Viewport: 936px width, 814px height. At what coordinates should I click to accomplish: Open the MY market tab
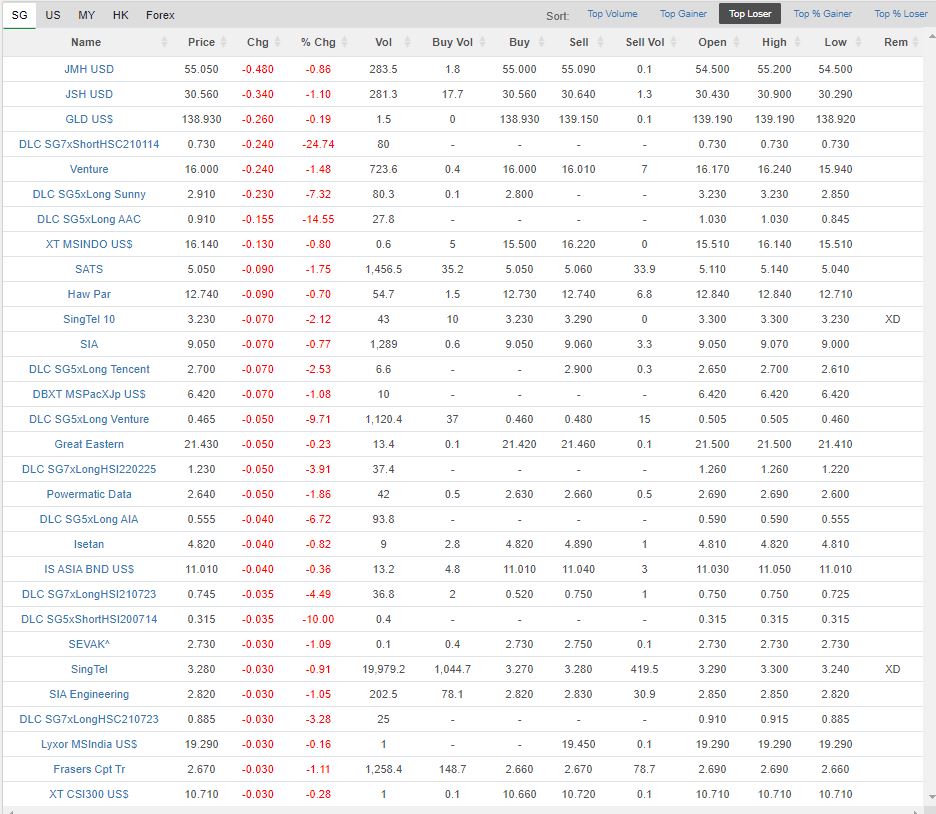[87, 15]
